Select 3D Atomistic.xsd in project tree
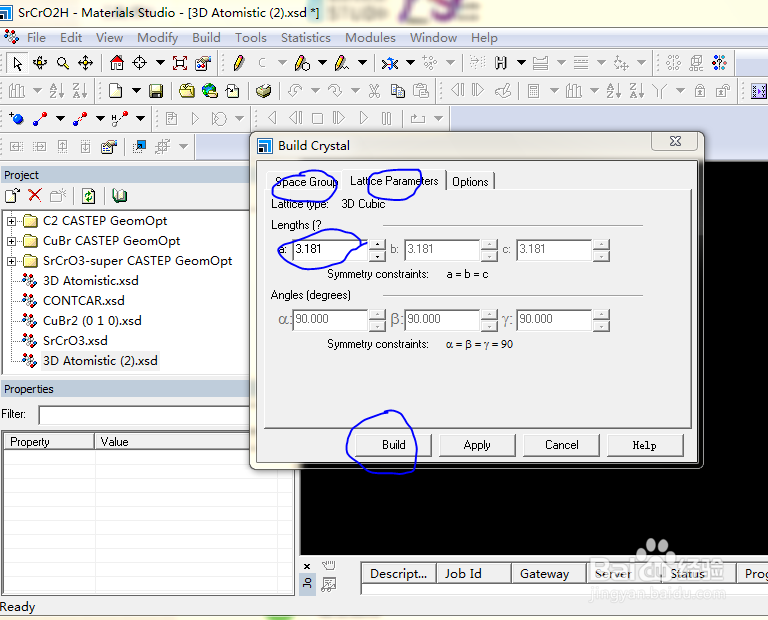 [x=91, y=281]
